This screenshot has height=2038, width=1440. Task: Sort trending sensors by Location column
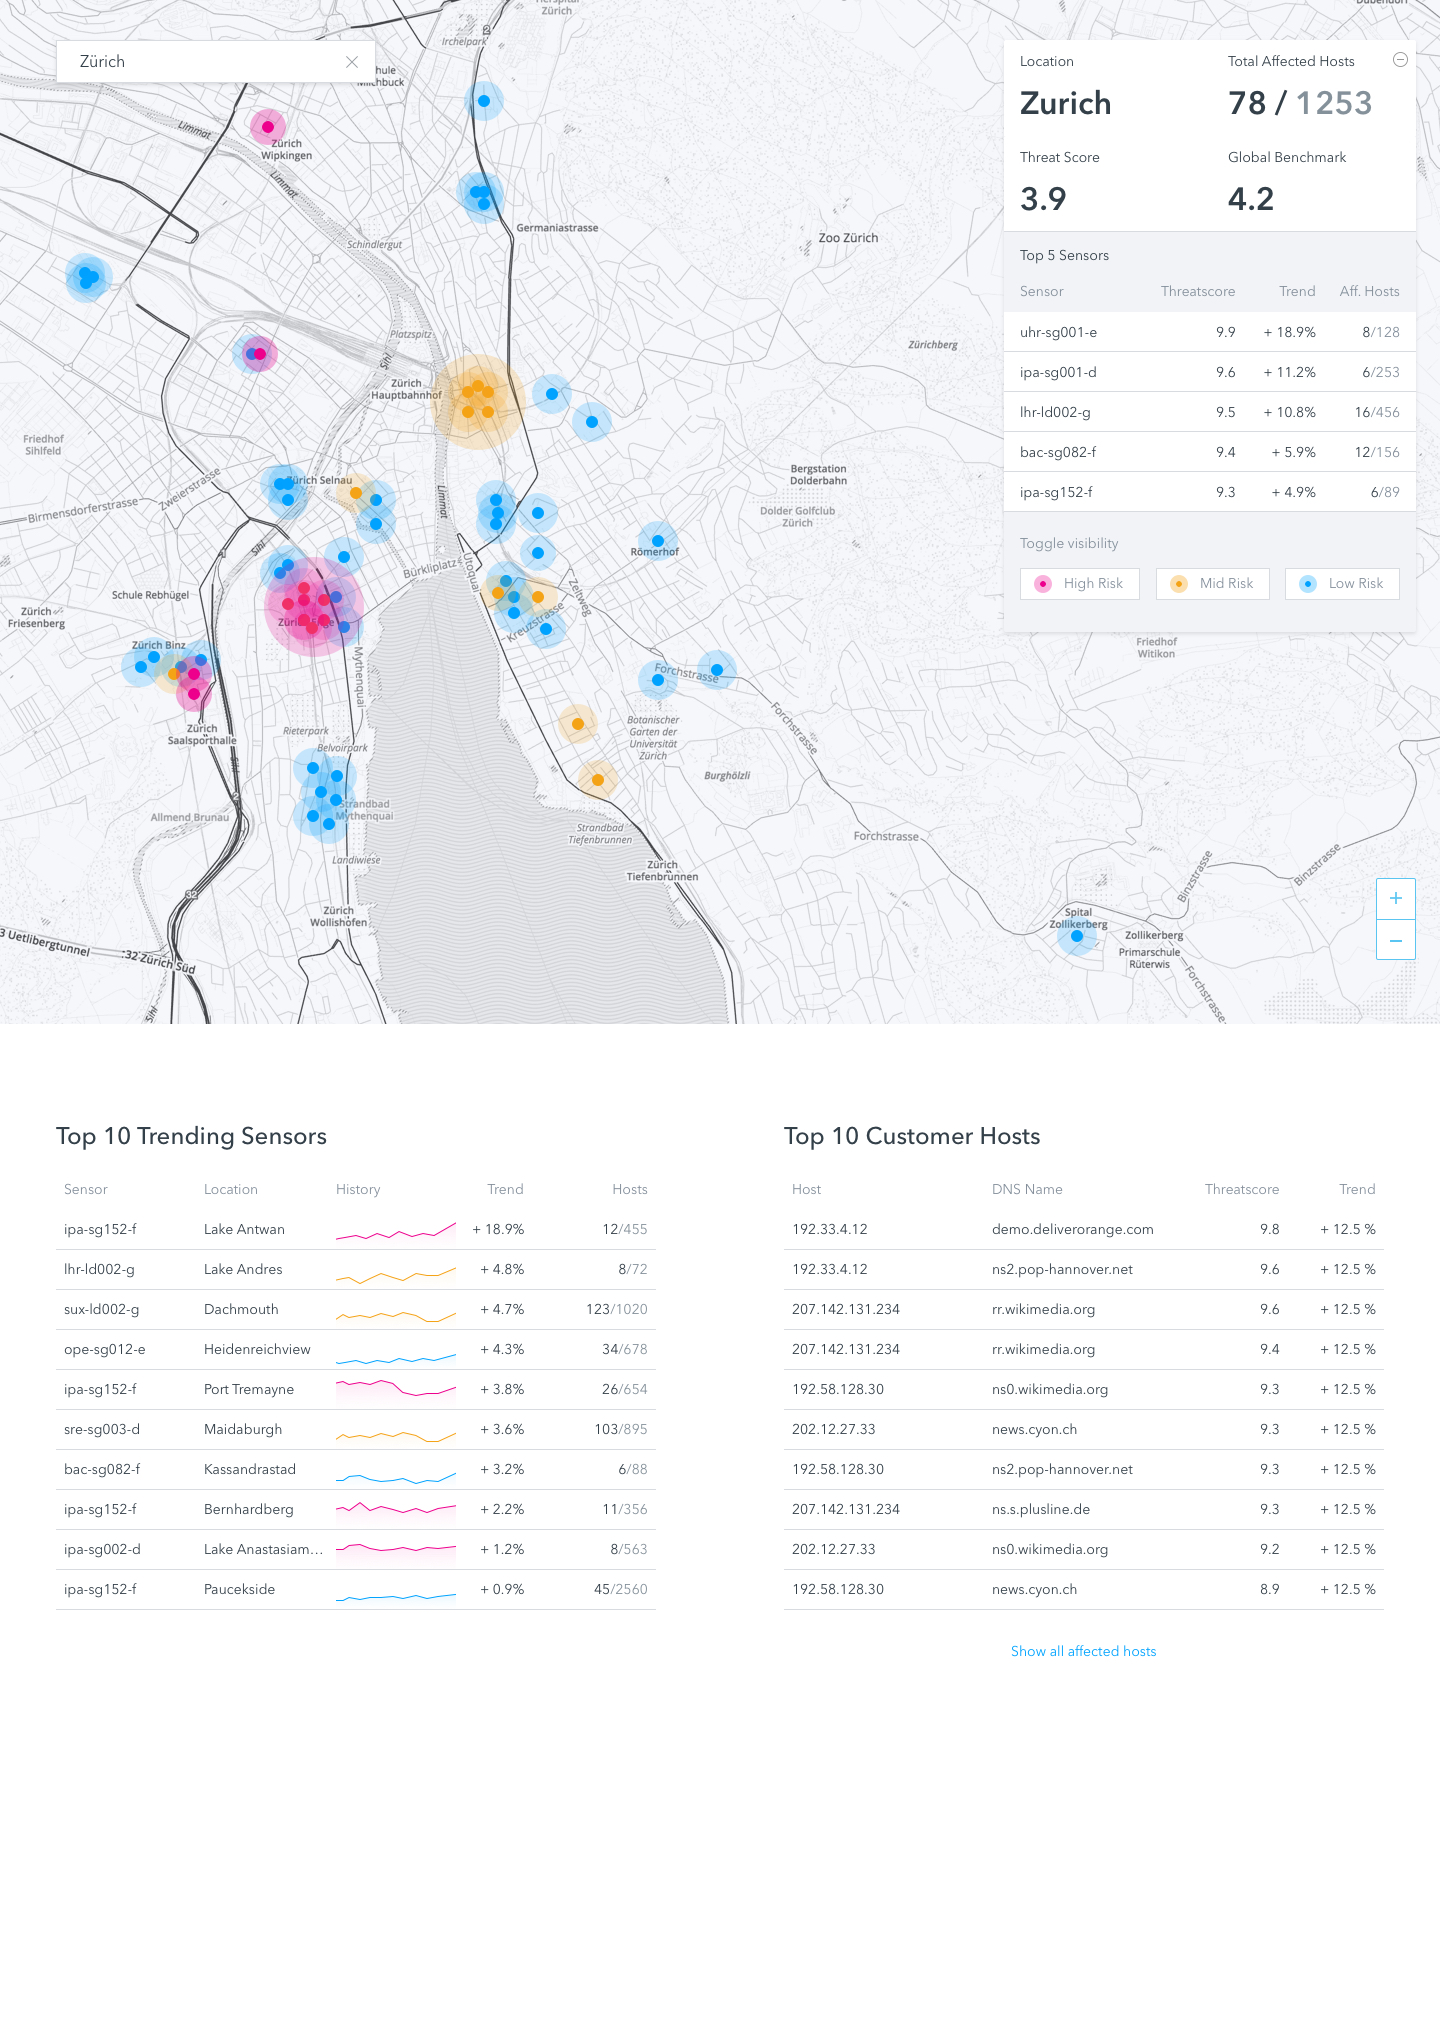[x=231, y=1189]
